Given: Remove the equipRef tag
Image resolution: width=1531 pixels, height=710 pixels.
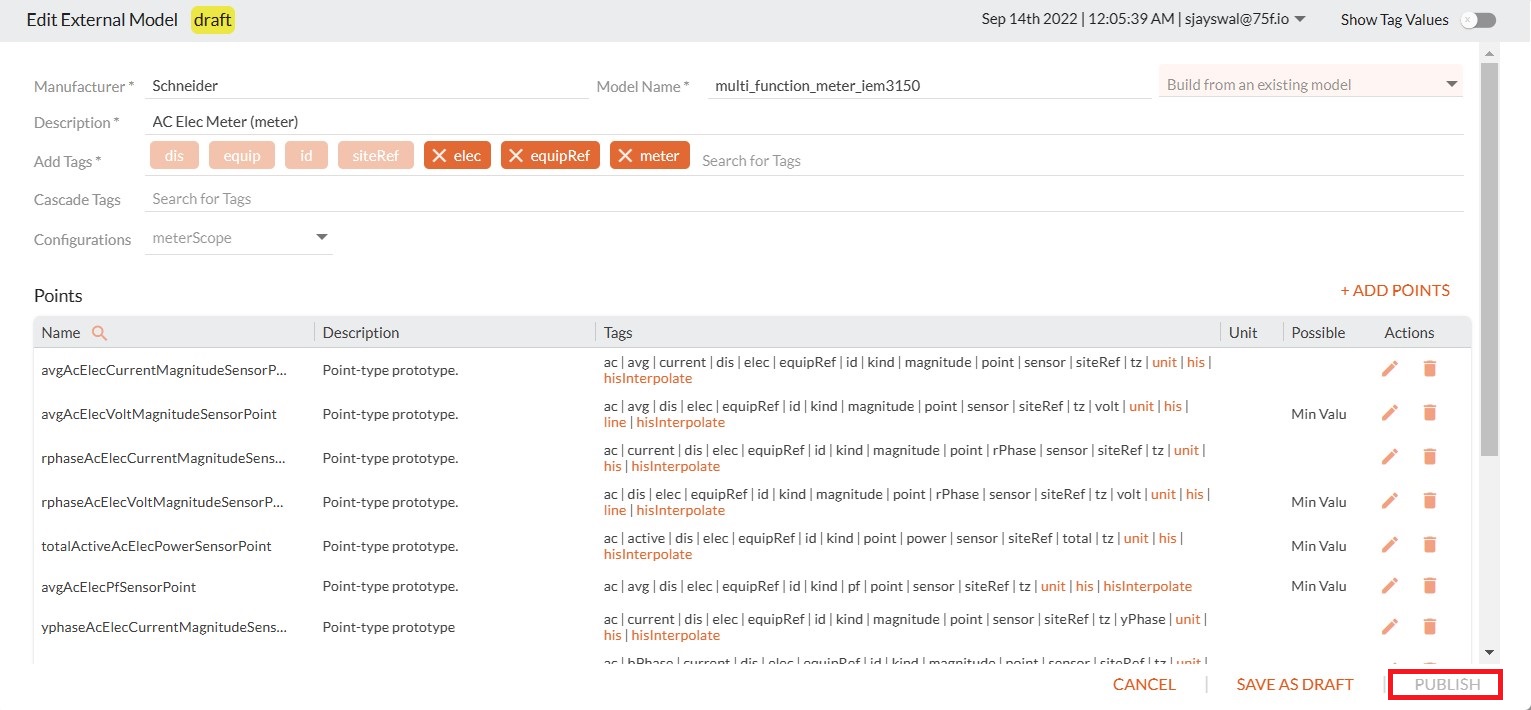Looking at the screenshot, I should point(516,155).
